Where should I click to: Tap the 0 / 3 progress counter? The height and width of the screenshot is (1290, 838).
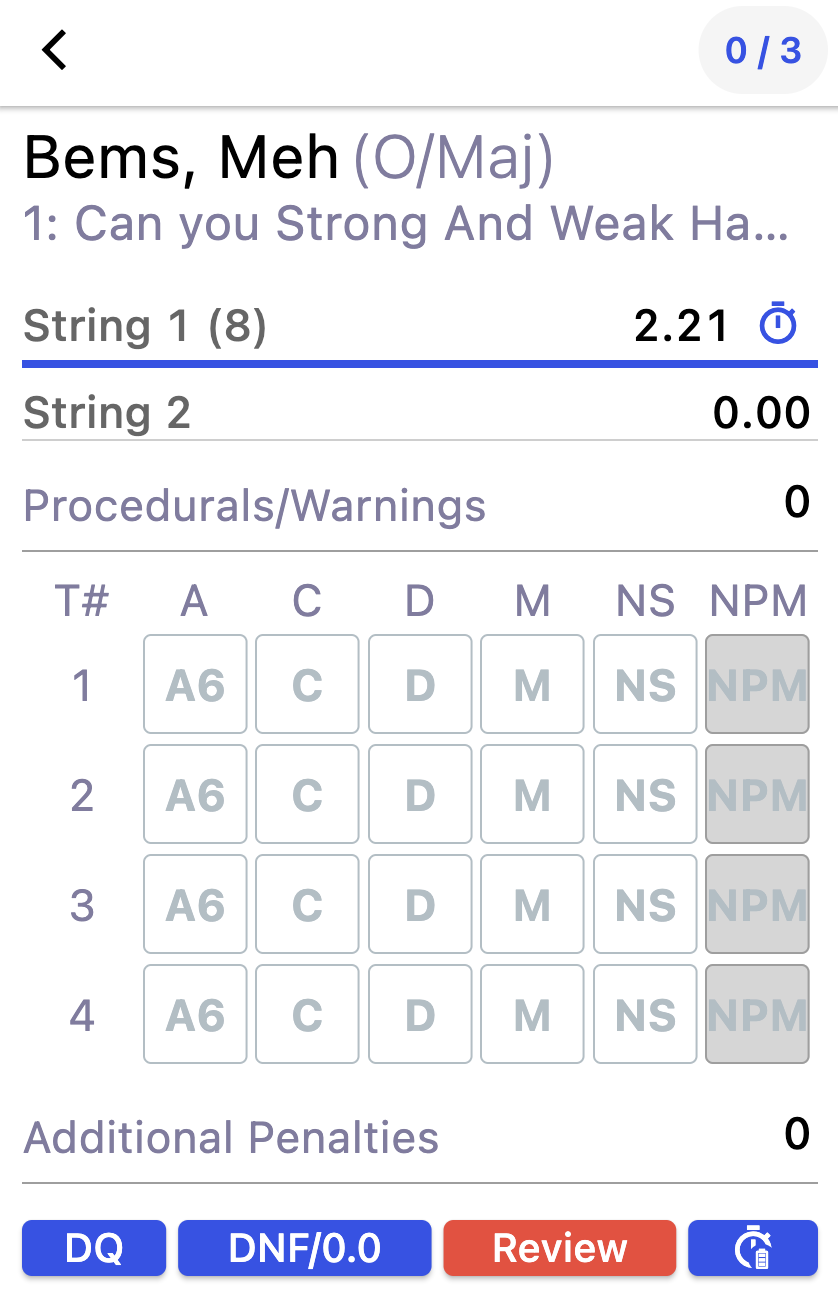point(763,50)
